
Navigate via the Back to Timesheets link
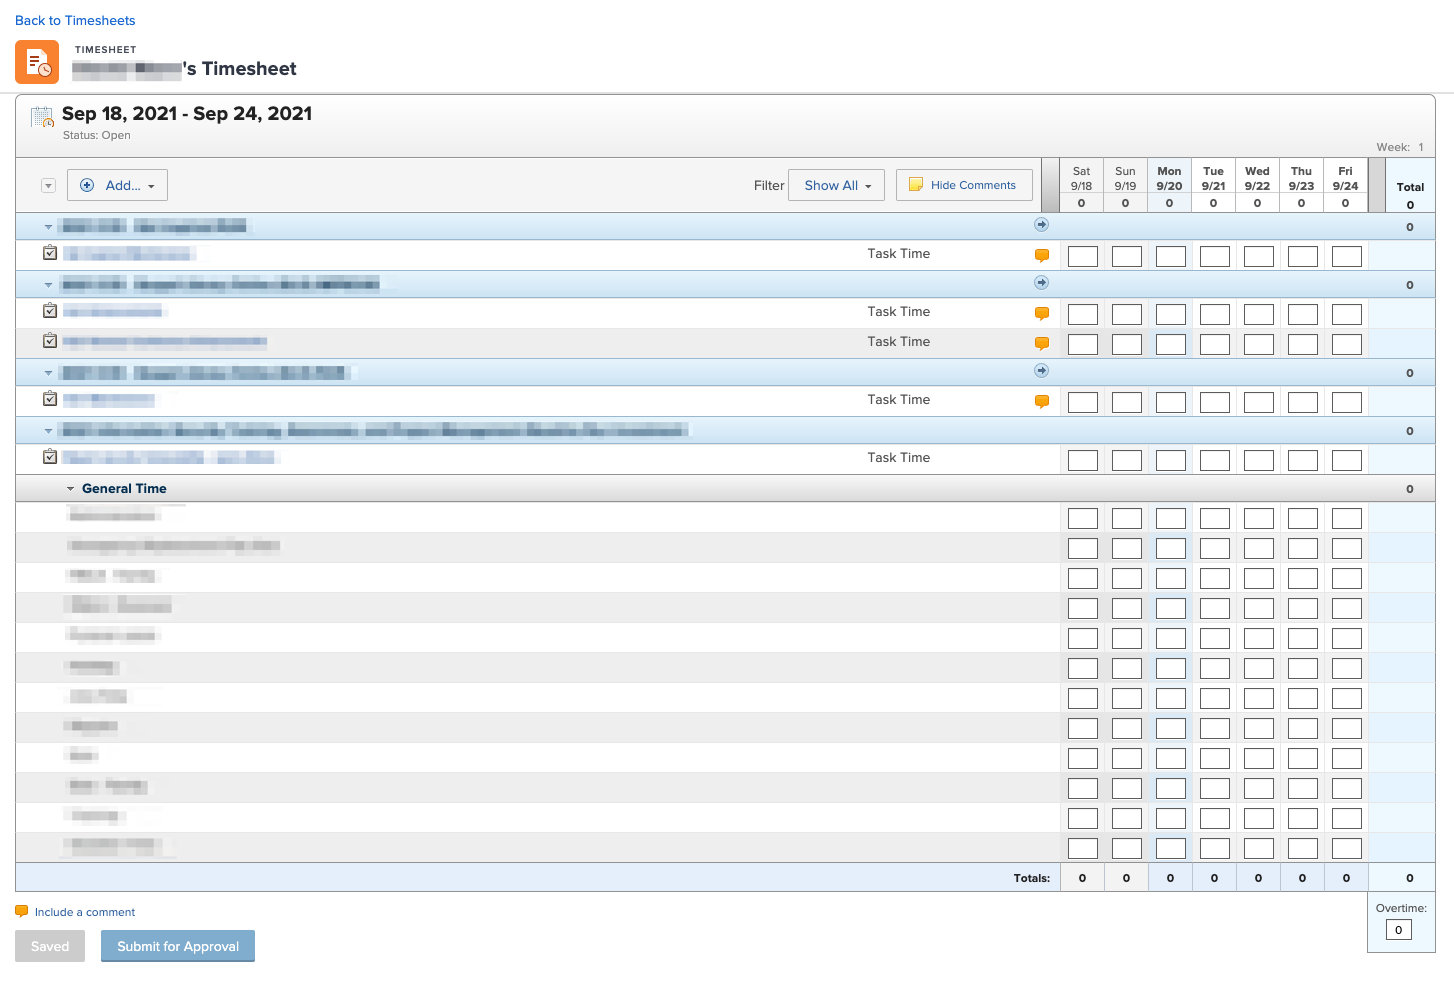(74, 20)
